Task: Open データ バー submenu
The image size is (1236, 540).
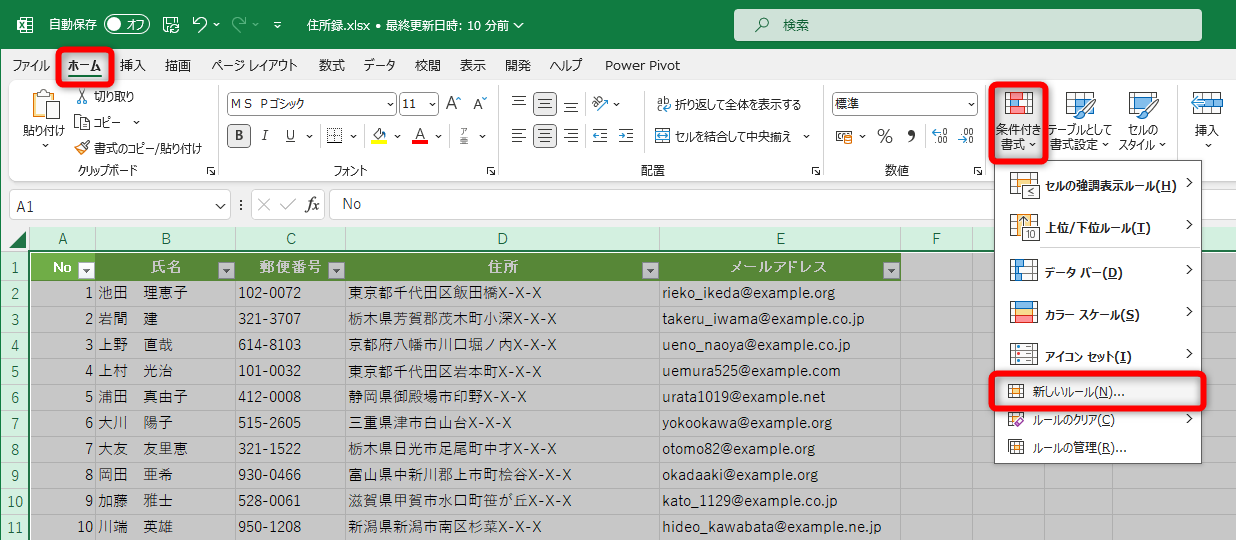Action: pos(1098,272)
